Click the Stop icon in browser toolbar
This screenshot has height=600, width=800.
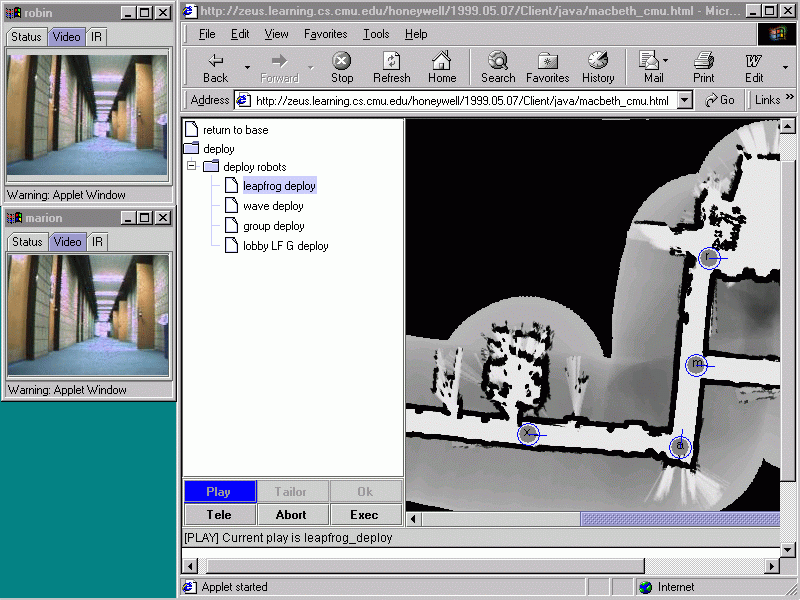(342, 62)
